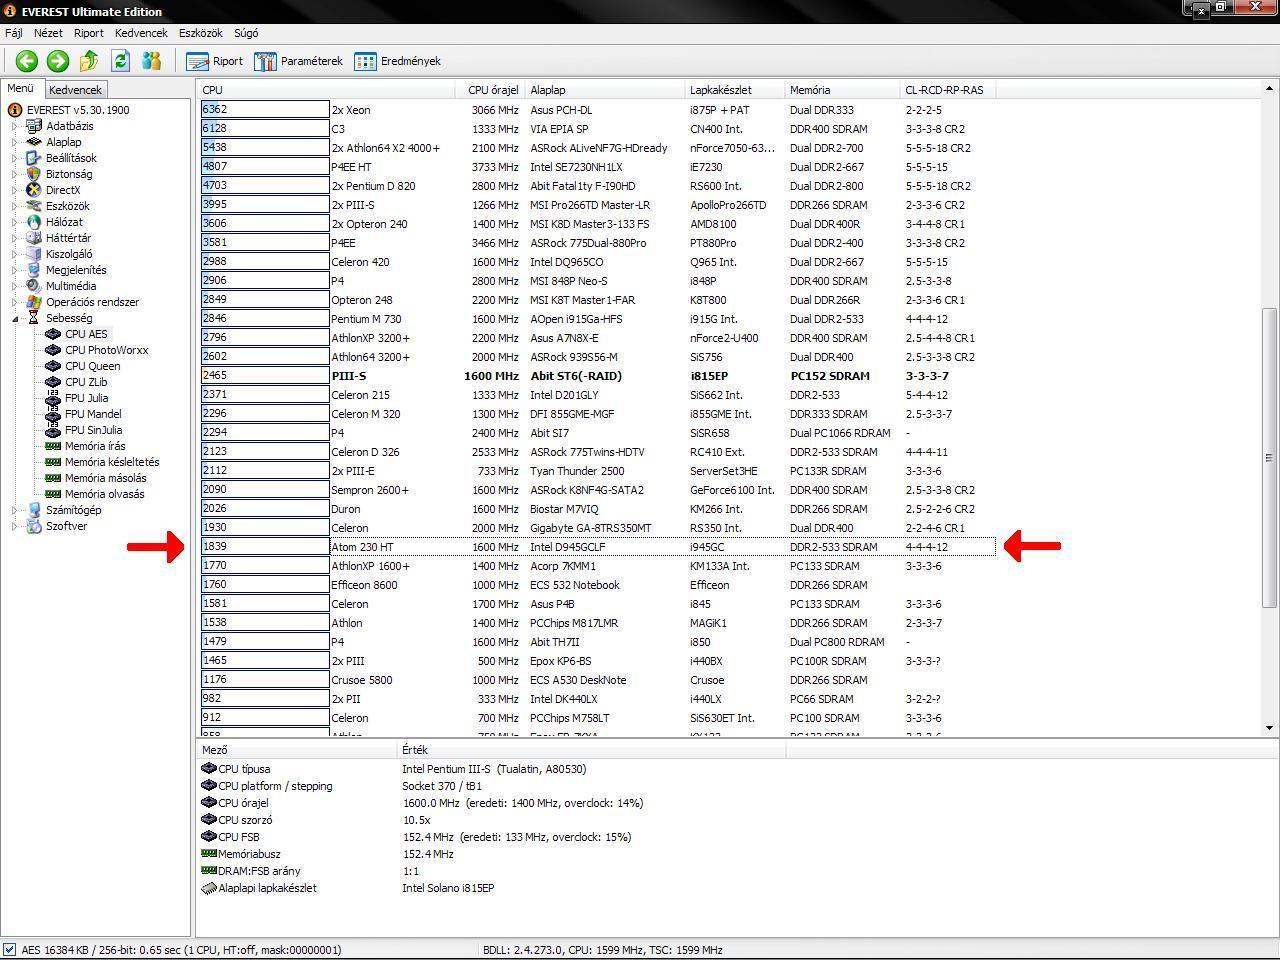
Task: Expand the Alaplap tree node
Action: pos(15,142)
